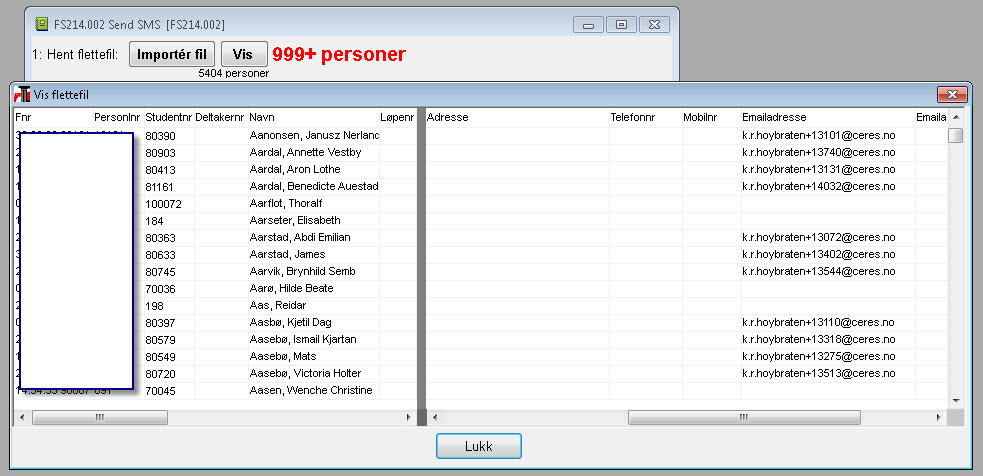This screenshot has height=476, width=983.
Task: Click the right pane horizontal scrollbar thumb
Action: [x=744, y=418]
